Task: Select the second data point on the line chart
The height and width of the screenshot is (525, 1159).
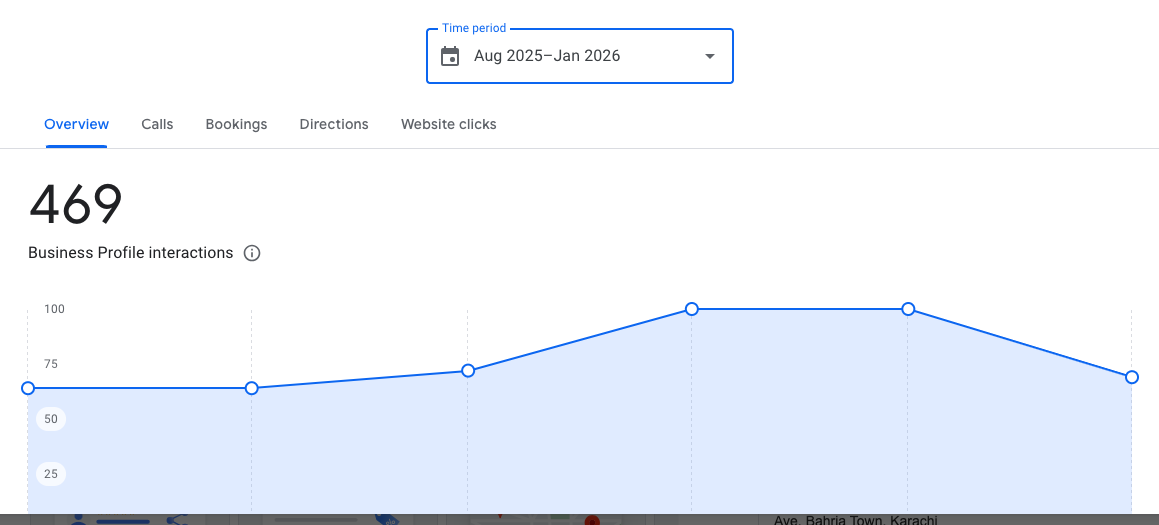Action: [252, 388]
